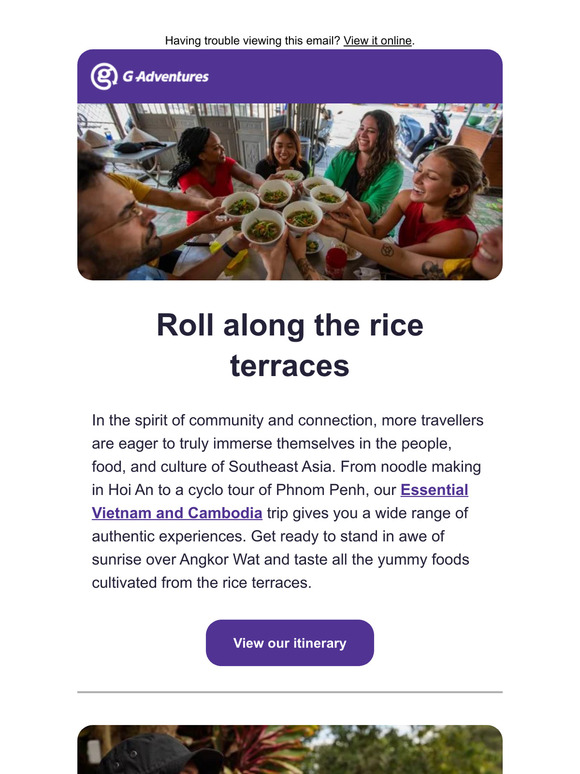Click the G Adventures circular logo icon
The width and height of the screenshot is (580, 774).
104,76
